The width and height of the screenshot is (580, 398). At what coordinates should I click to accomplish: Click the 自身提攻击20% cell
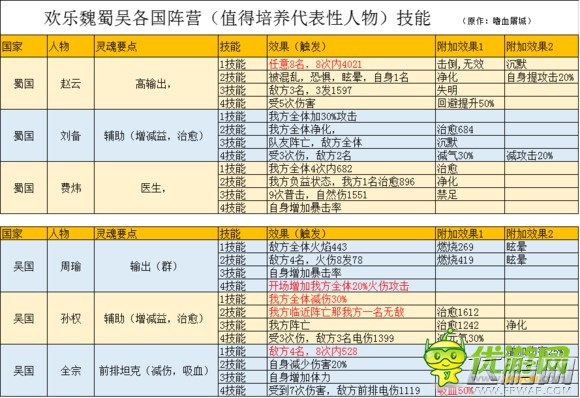coord(541,77)
